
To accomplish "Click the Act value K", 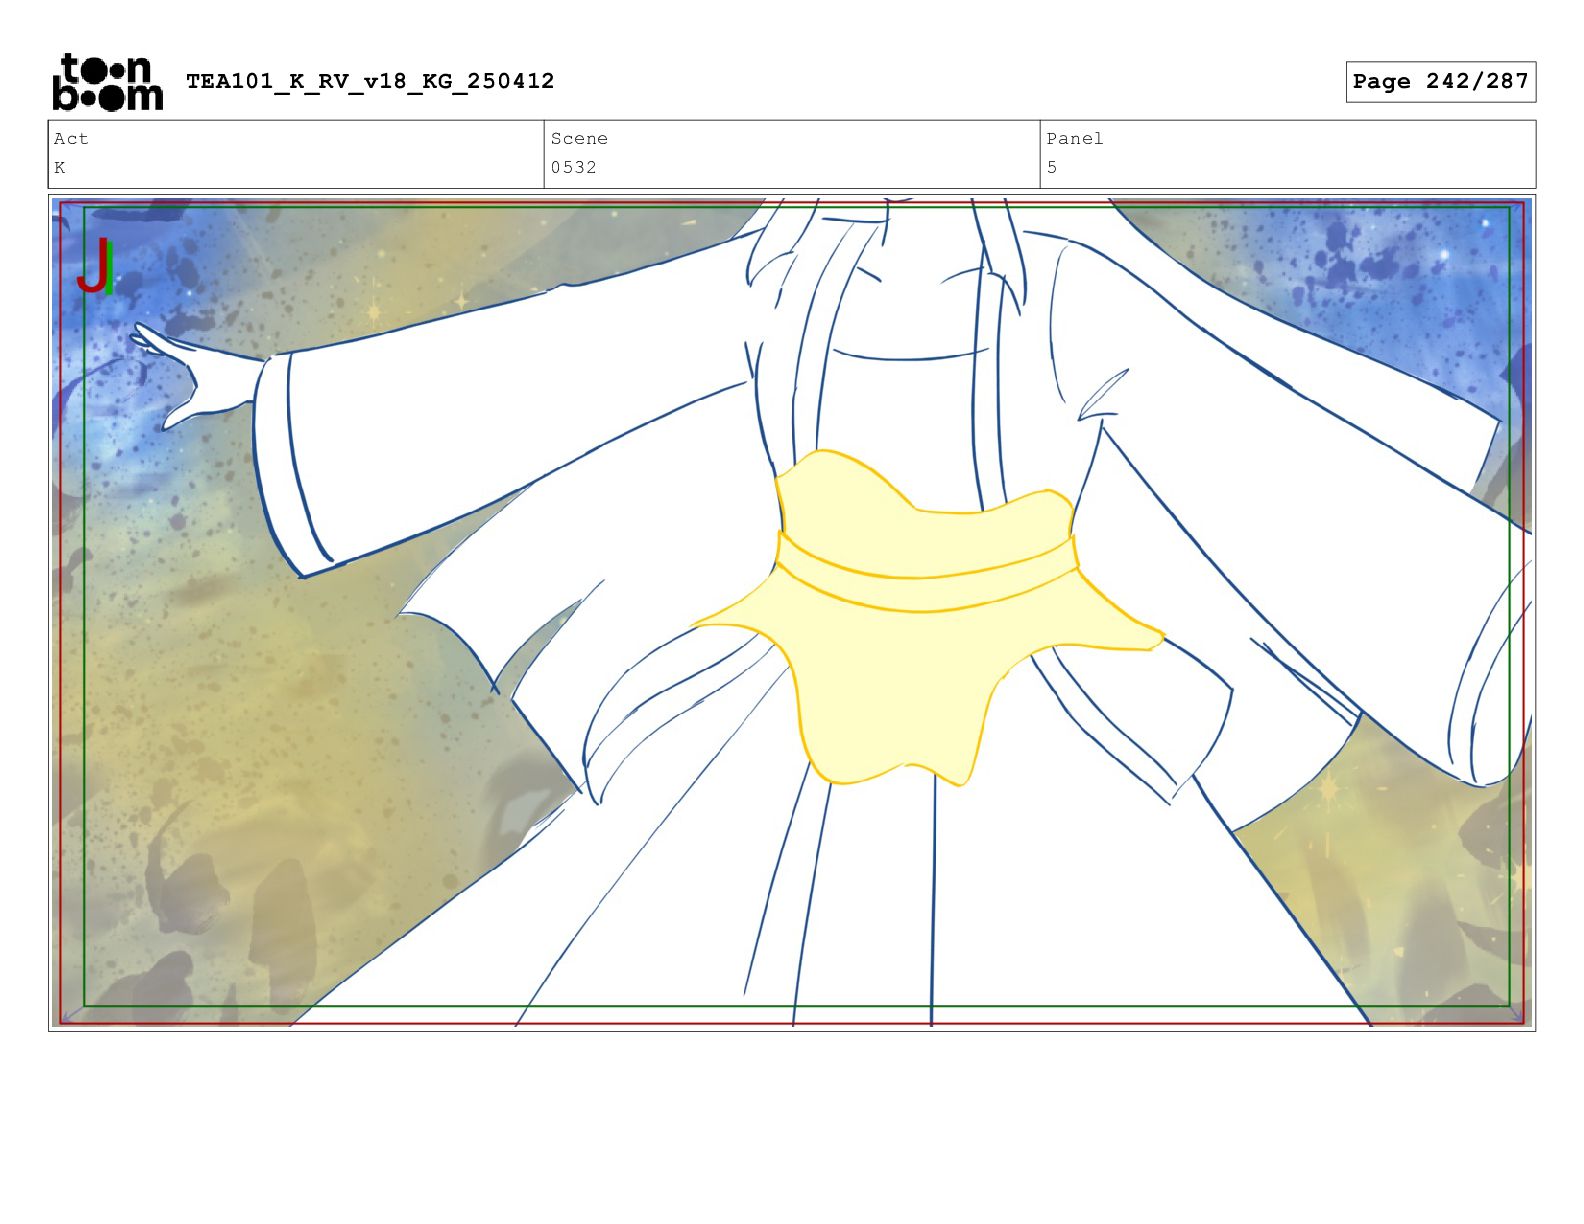I will [60, 168].
